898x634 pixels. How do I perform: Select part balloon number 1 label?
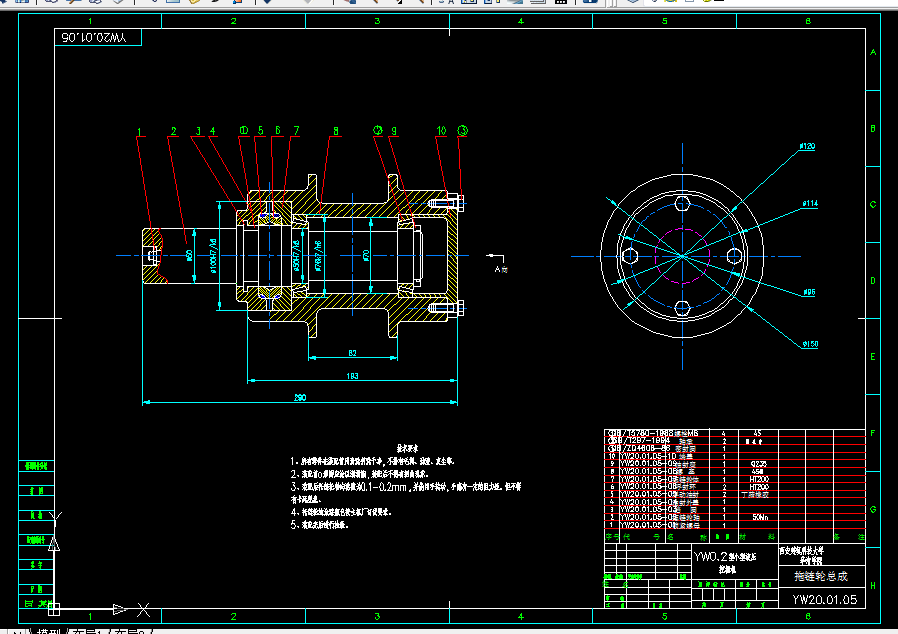click(139, 132)
